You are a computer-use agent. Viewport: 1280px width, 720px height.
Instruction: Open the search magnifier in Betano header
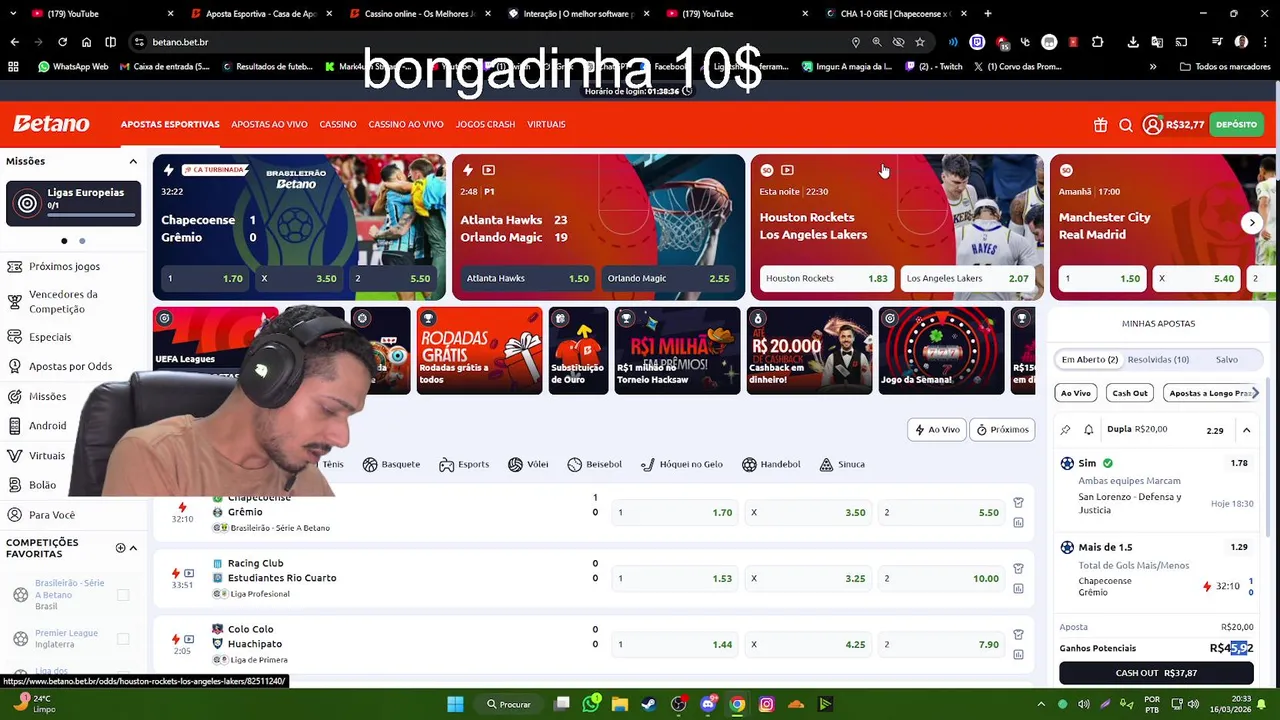pos(1126,125)
